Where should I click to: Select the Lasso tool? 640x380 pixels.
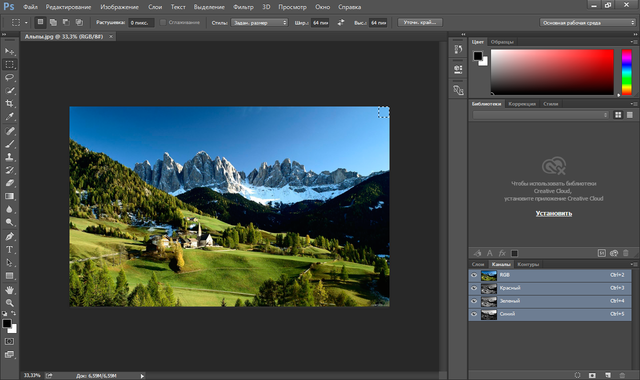pos(9,77)
